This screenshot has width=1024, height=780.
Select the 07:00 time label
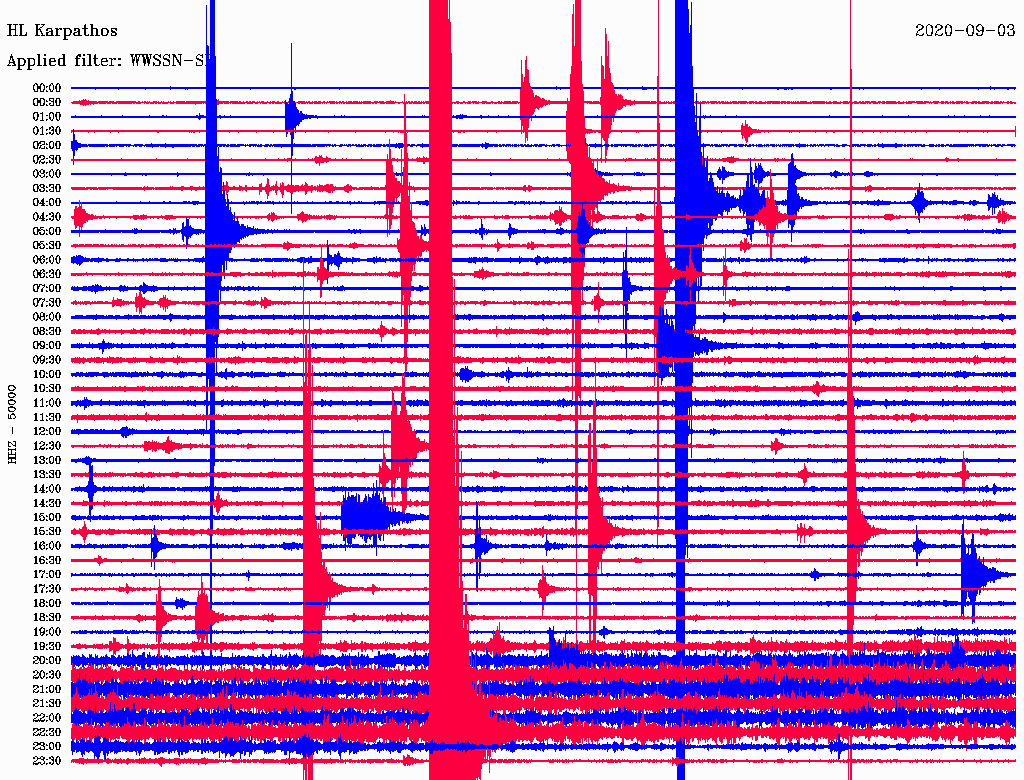pyautogui.click(x=47, y=289)
